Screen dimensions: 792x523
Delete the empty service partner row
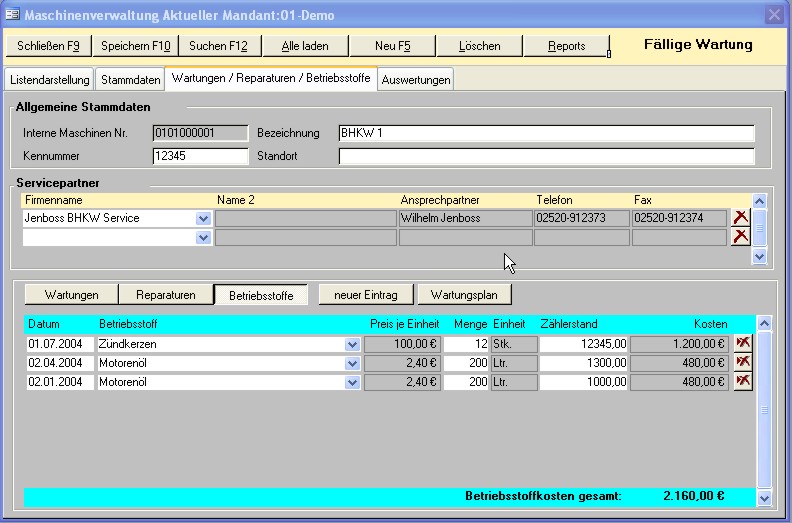click(x=740, y=236)
